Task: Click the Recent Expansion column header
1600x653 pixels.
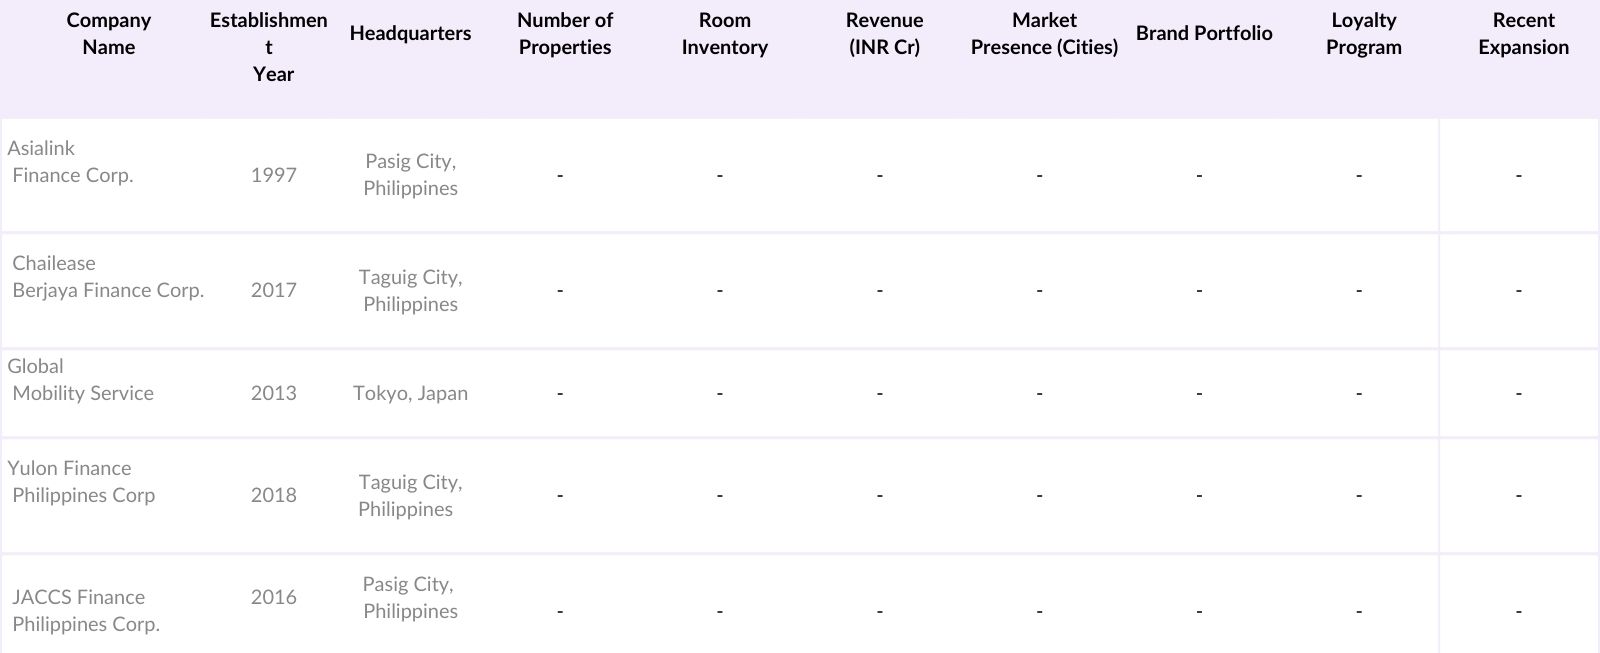Action: (x=1523, y=34)
